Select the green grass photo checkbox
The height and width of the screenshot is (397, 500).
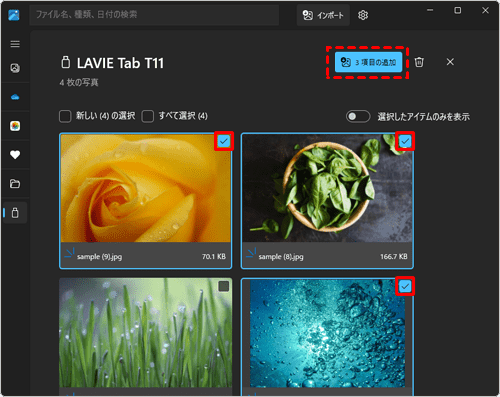point(224,286)
